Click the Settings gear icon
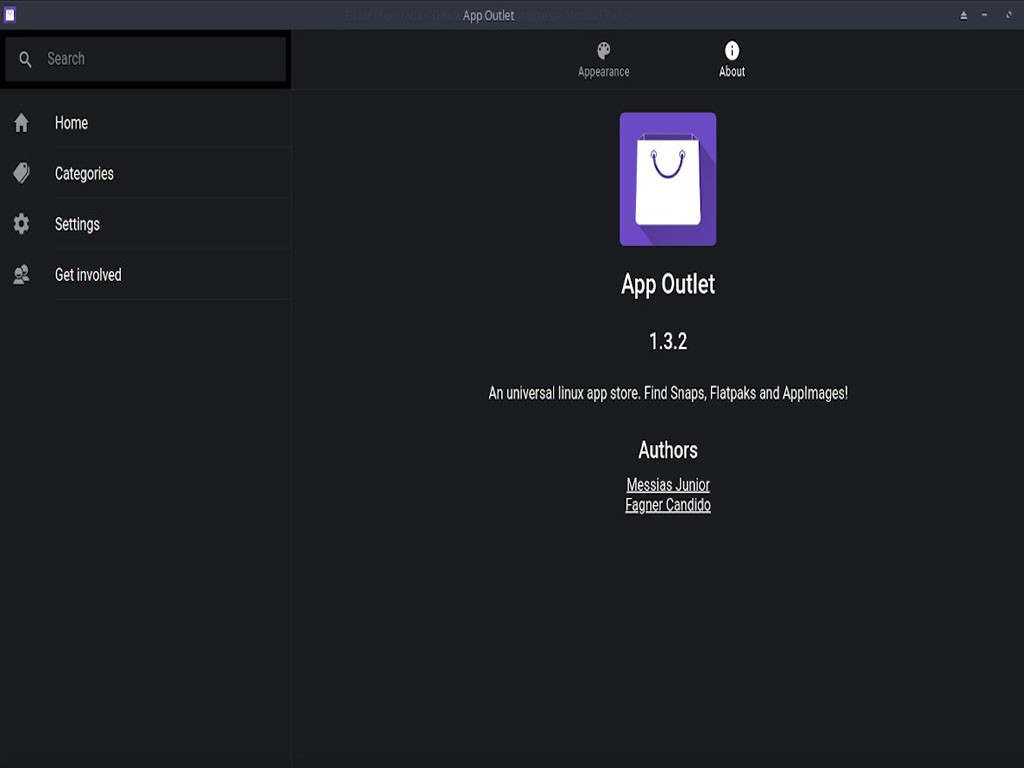This screenshot has width=1024, height=768. [21, 223]
